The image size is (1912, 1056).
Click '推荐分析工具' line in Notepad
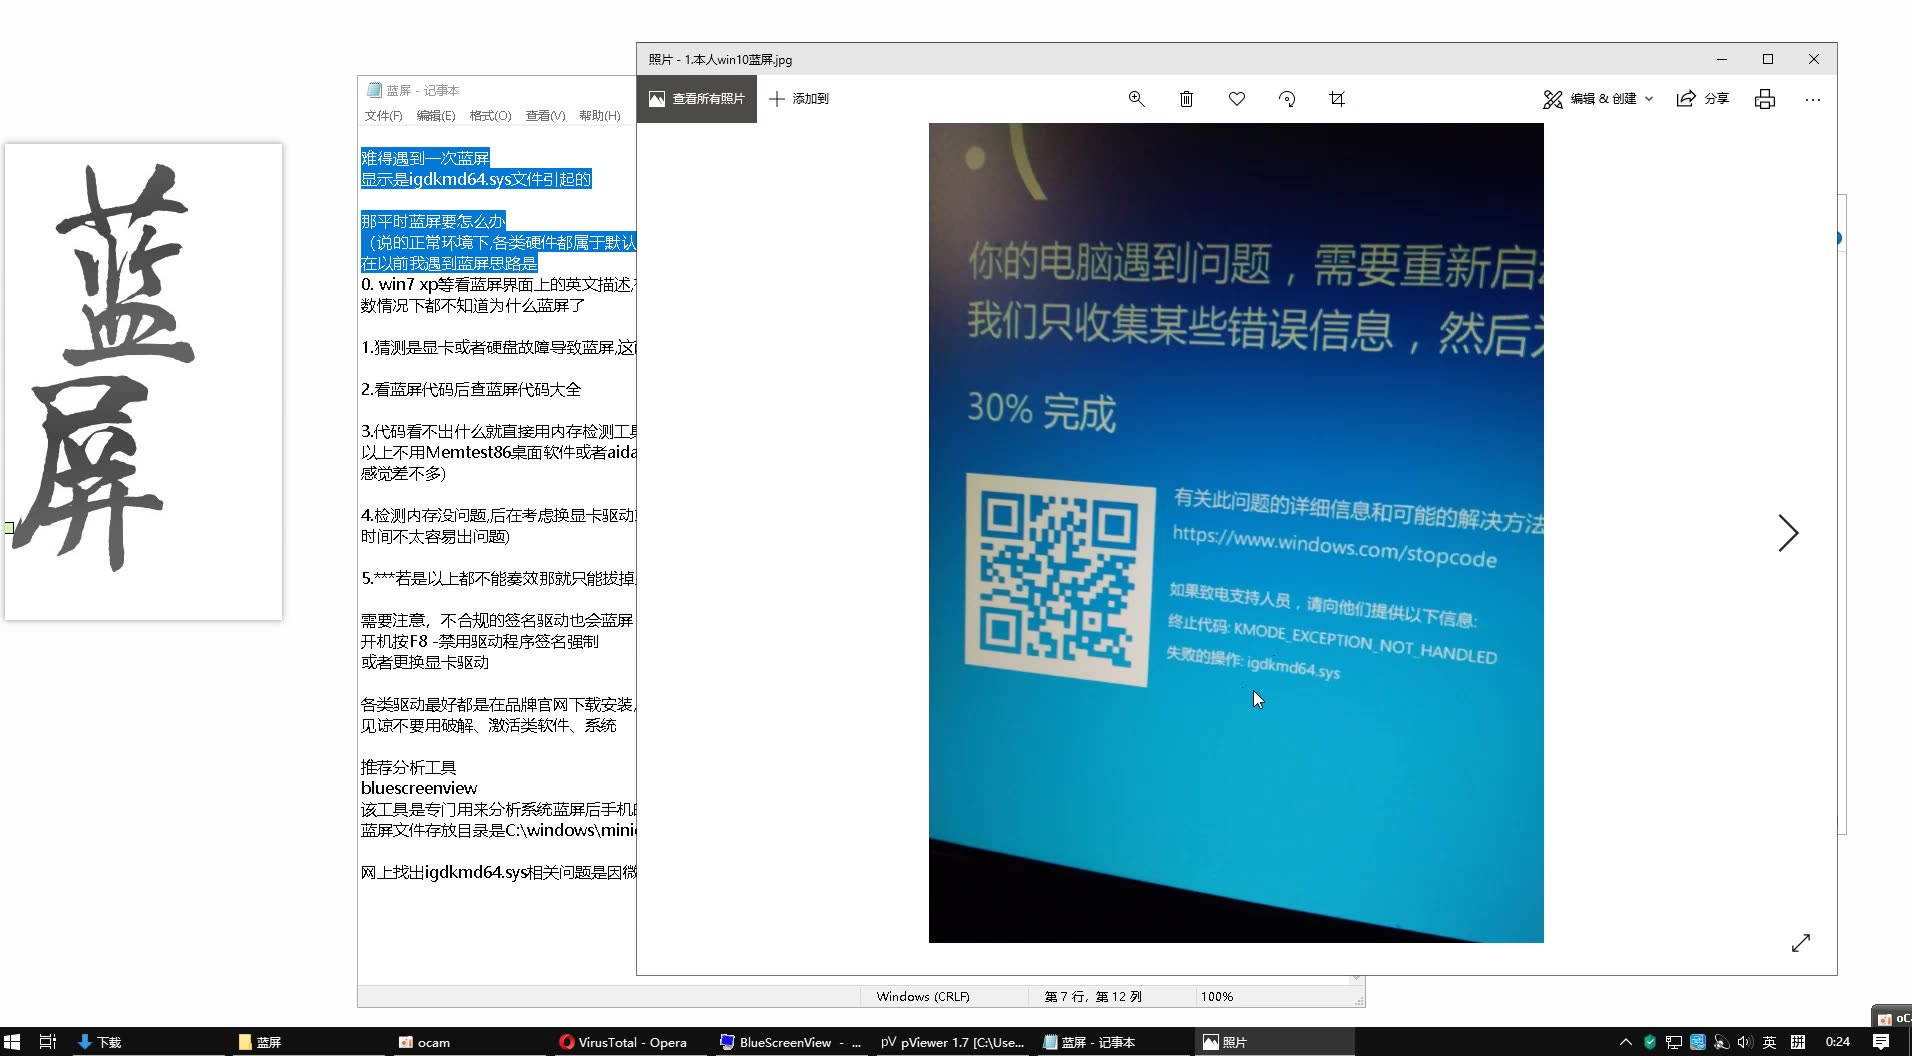click(409, 767)
